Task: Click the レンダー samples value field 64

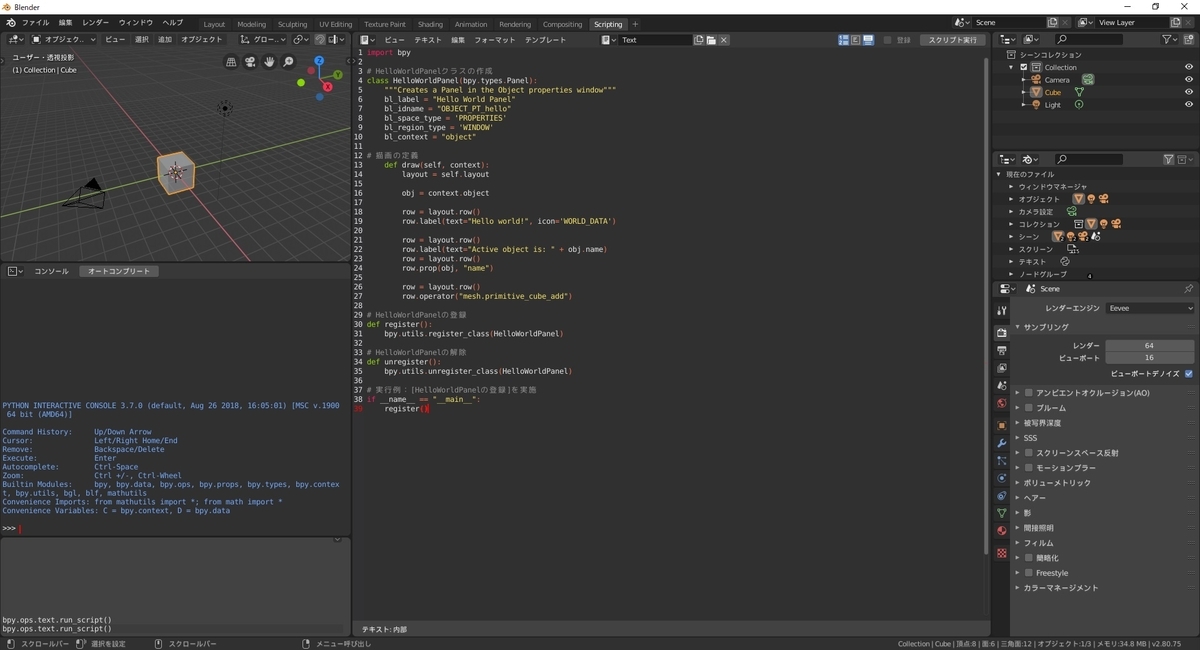Action: 1149,345
